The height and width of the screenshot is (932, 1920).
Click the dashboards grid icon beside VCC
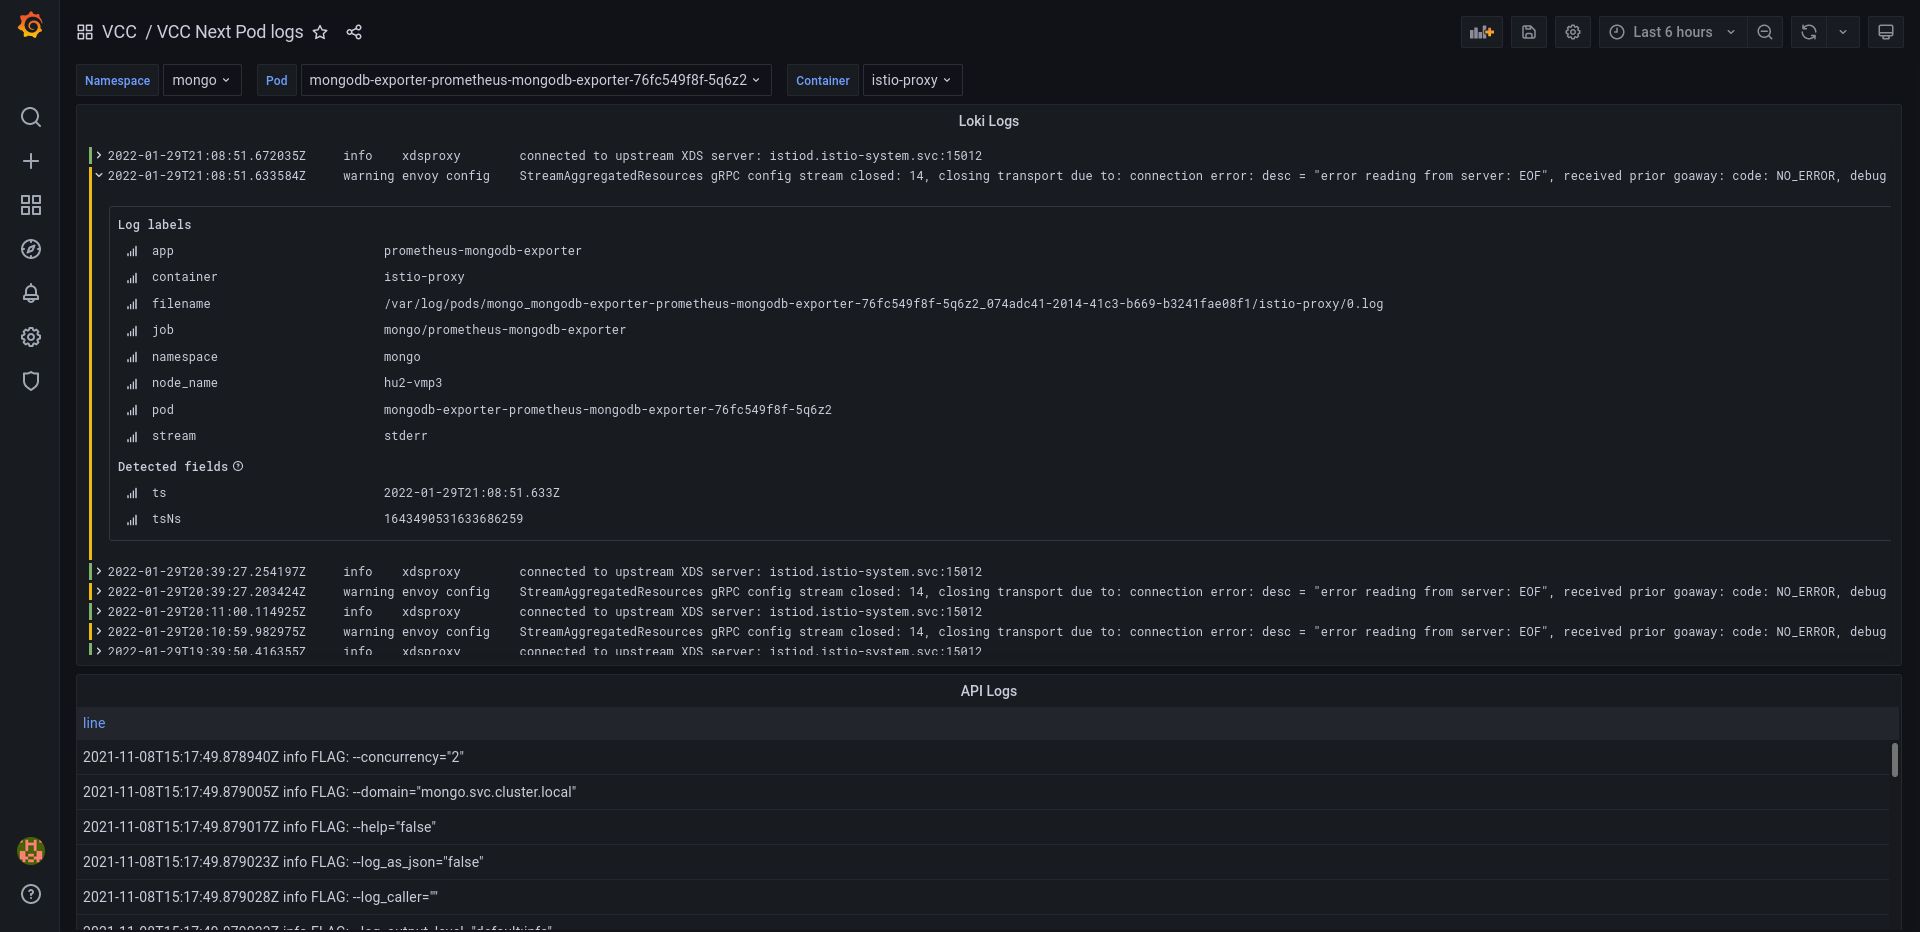[x=85, y=32]
